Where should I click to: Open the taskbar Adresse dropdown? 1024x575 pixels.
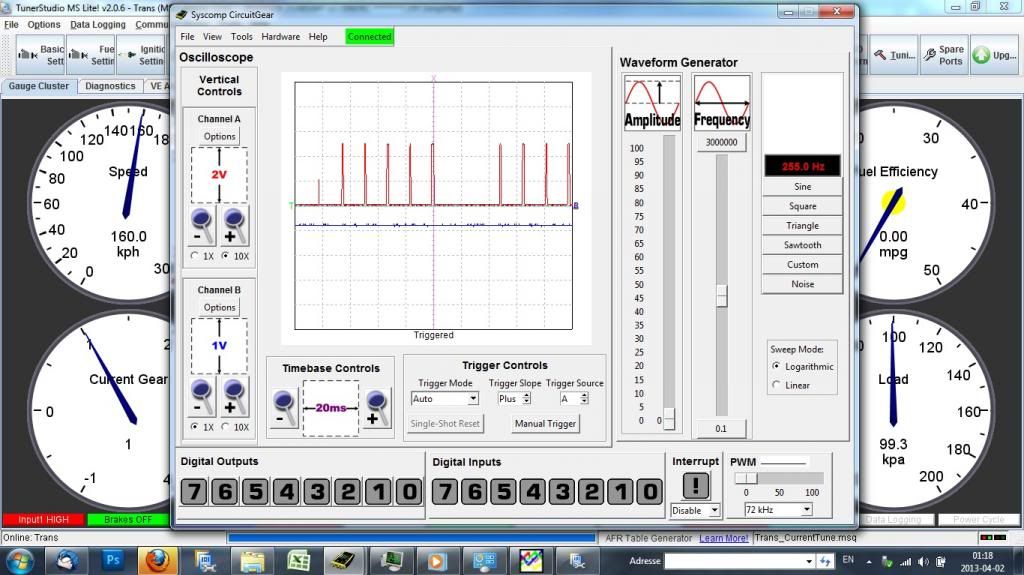[x=808, y=561]
